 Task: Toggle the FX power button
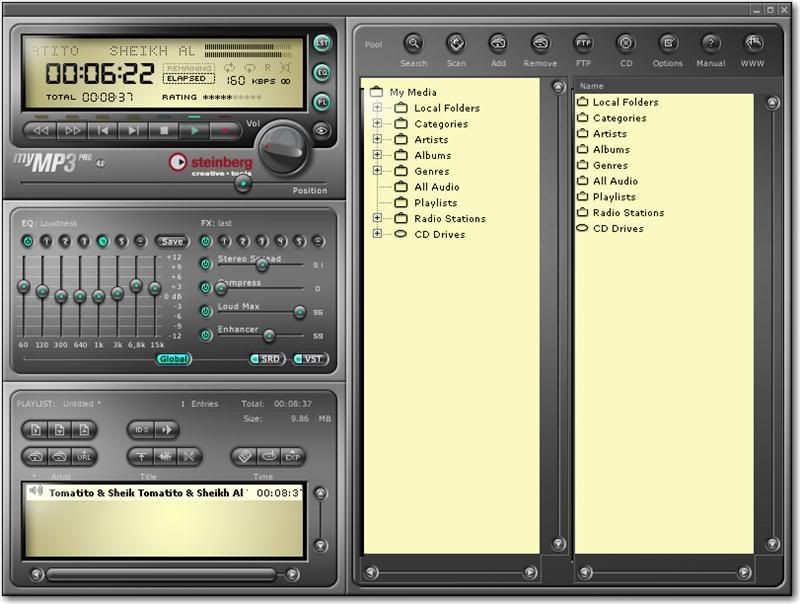(206, 241)
